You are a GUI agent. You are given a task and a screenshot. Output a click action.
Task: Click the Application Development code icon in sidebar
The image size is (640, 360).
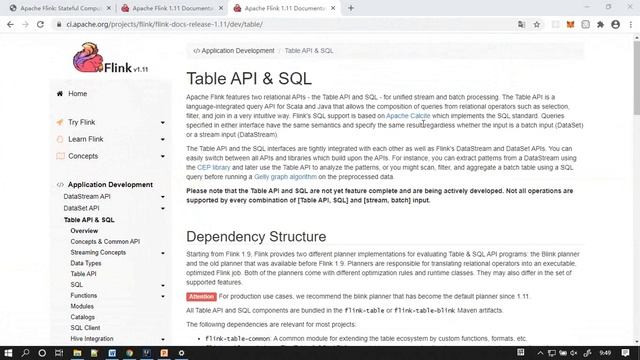tap(60, 184)
